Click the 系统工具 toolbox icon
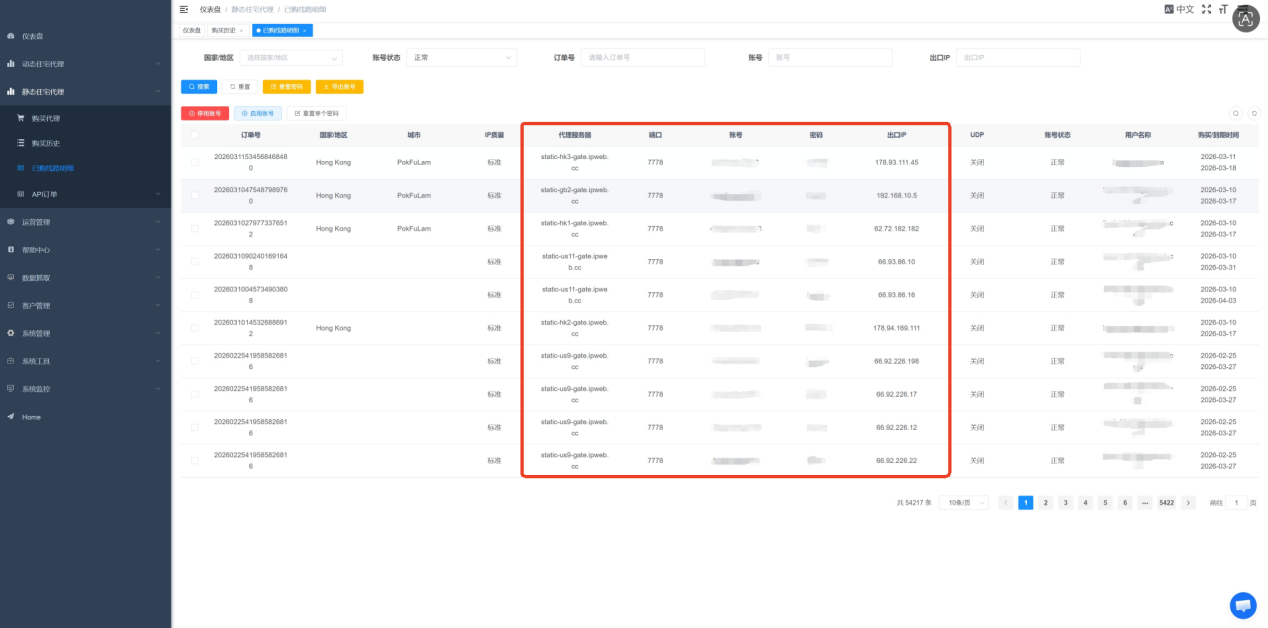The height and width of the screenshot is (628, 1268). [11, 361]
